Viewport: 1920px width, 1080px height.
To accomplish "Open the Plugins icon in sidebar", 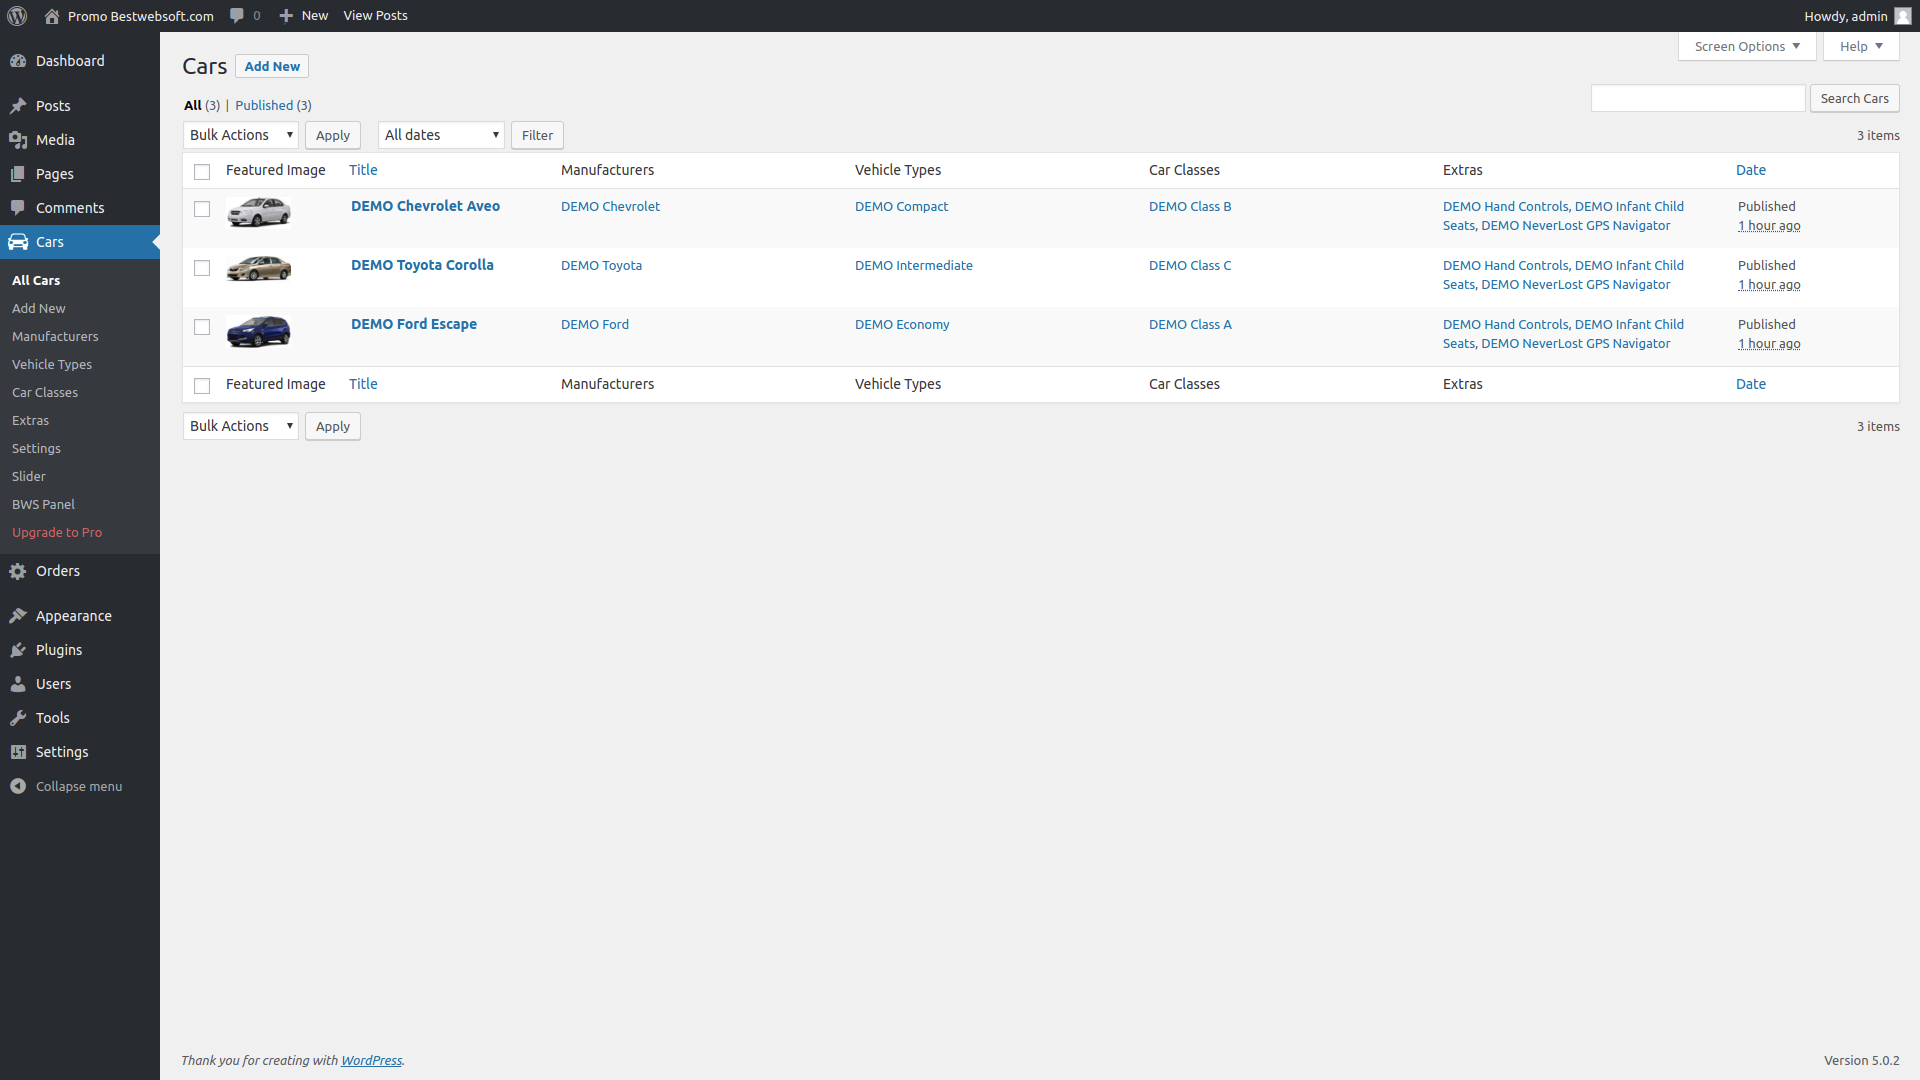I will tap(18, 650).
